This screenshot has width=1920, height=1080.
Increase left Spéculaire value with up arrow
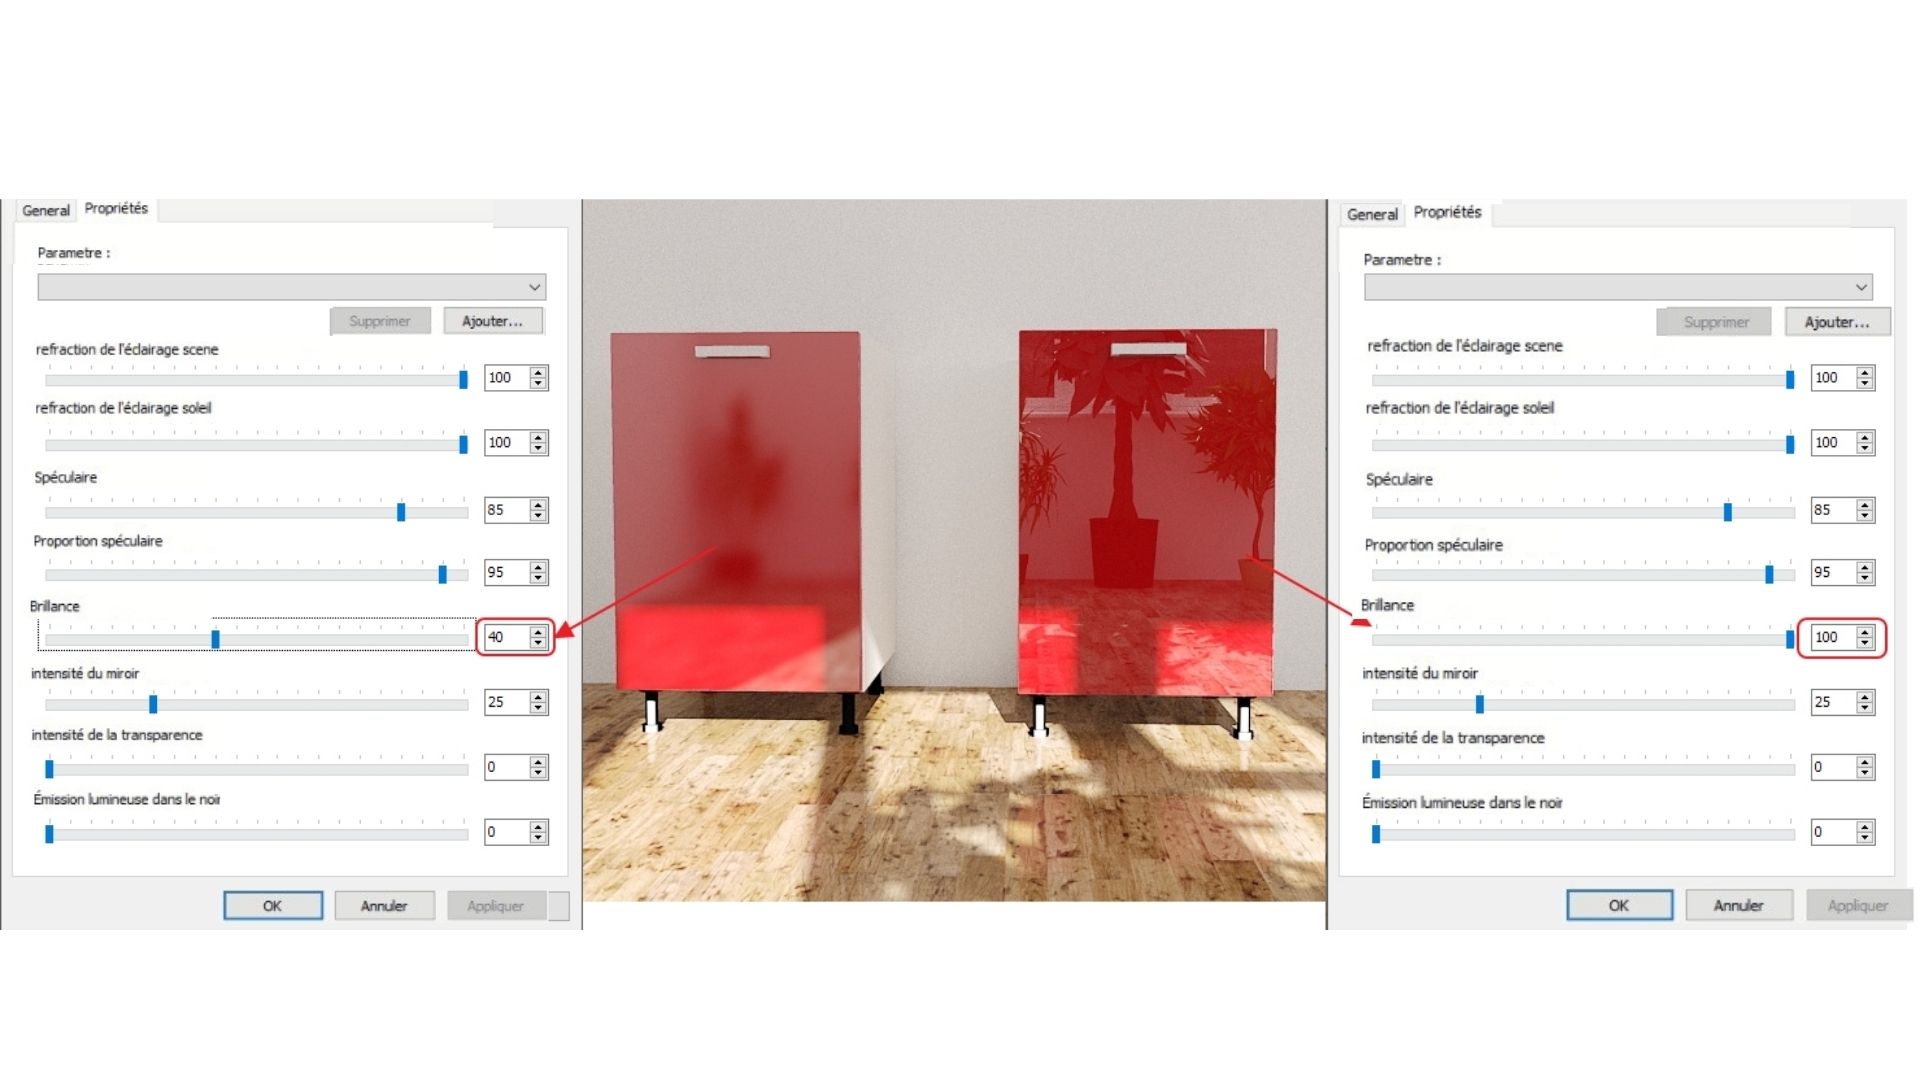[539, 505]
